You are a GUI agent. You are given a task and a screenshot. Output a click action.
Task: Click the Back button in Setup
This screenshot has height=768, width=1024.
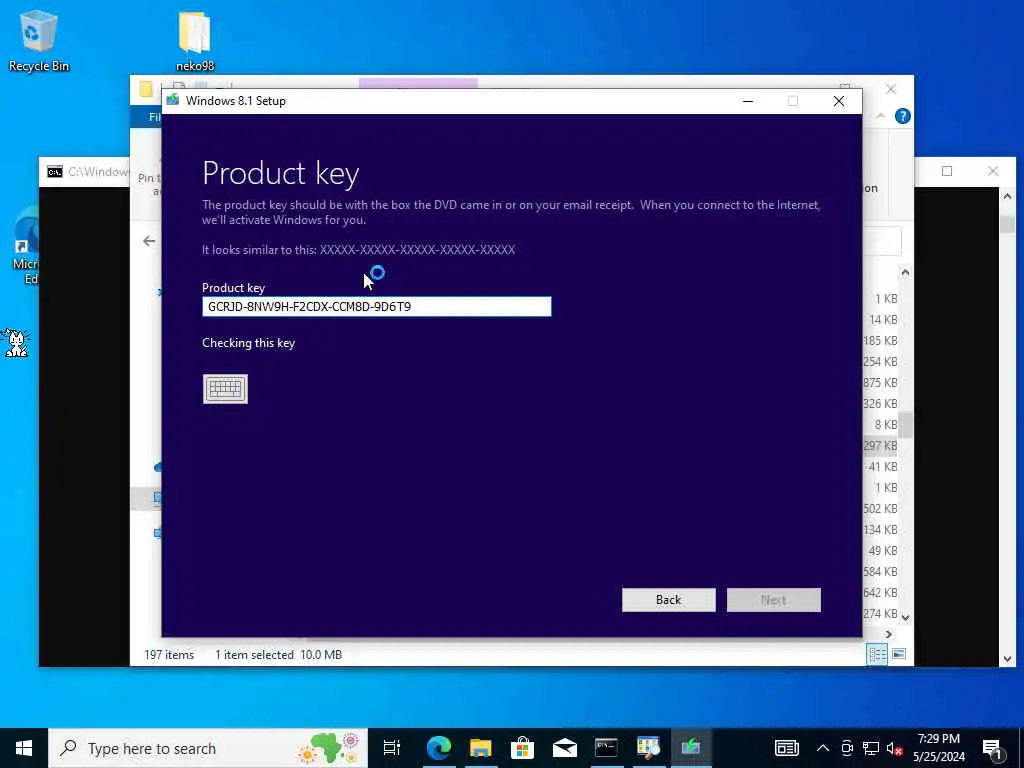coord(668,600)
